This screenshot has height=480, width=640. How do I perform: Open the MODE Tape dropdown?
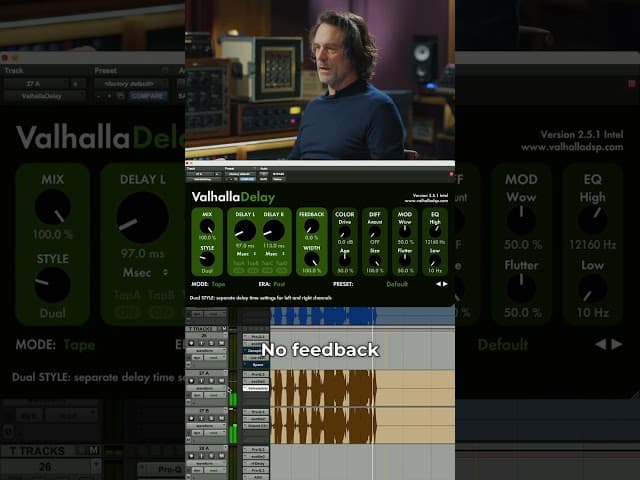[x=219, y=284]
